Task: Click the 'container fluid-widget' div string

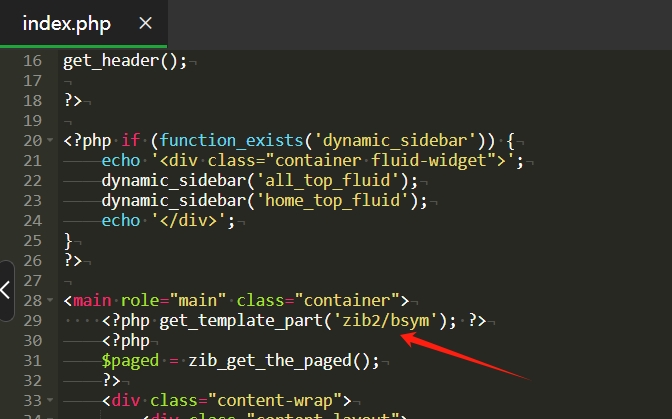Action: [x=330, y=161]
